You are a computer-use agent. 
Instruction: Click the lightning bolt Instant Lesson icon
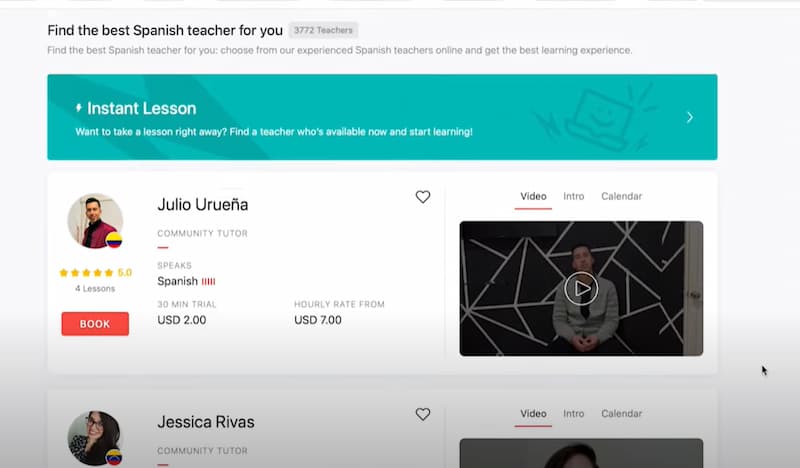[x=79, y=108]
